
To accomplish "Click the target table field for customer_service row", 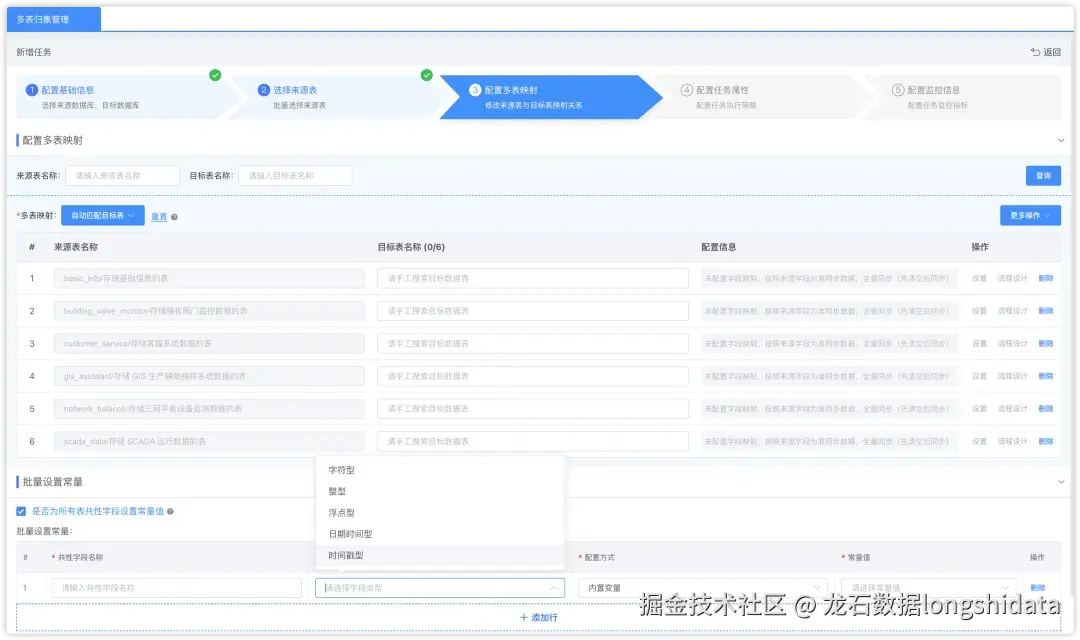I will click(532, 343).
